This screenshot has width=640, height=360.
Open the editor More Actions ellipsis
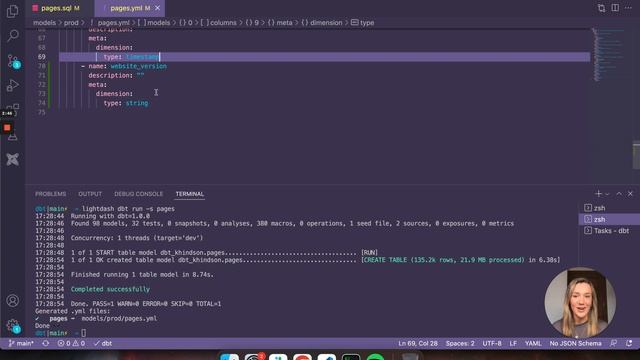[x=629, y=8]
